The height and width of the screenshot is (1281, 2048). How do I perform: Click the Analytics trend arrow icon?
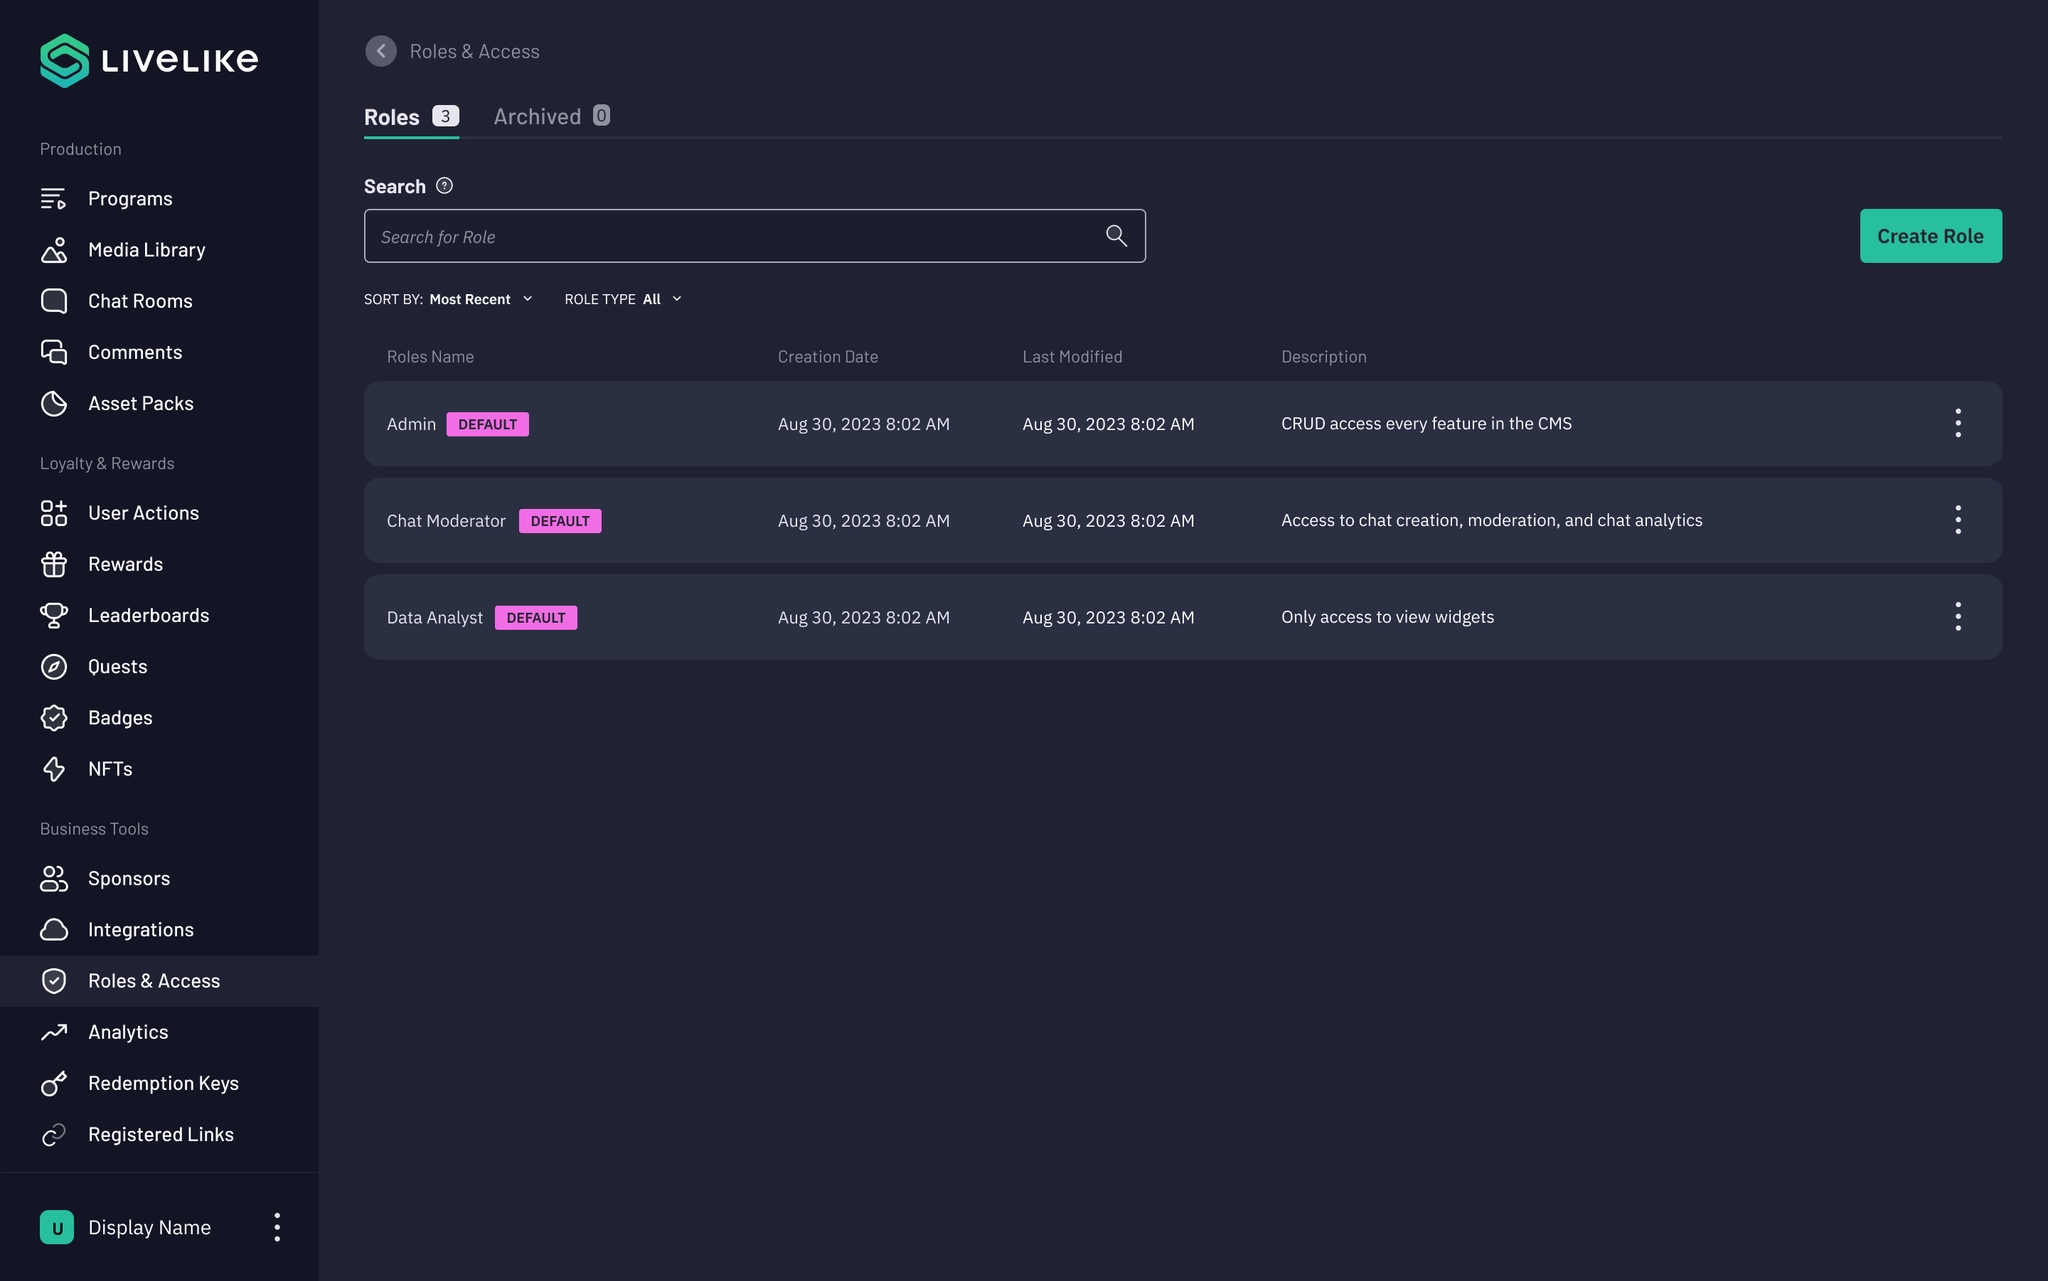54,1032
